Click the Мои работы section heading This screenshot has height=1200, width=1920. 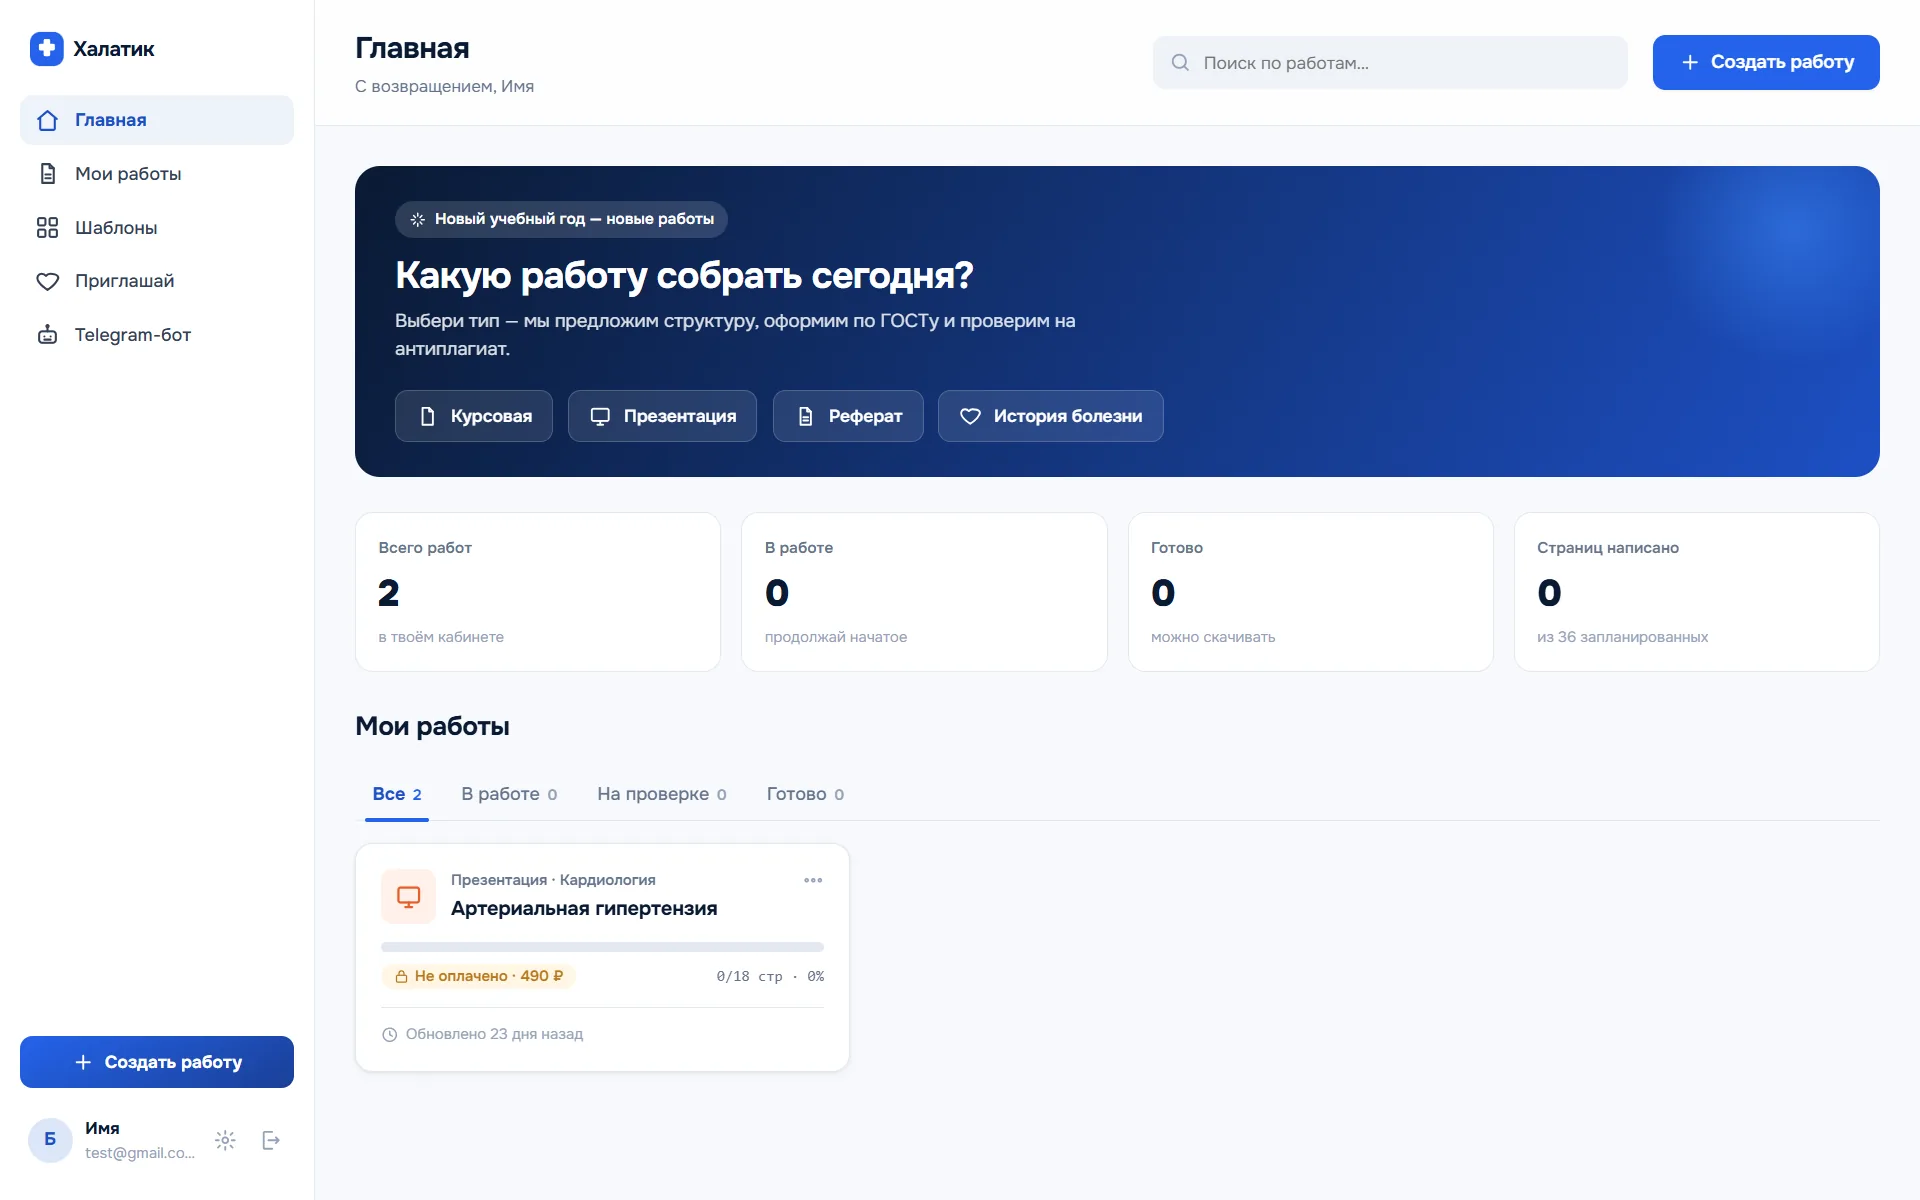tap(432, 726)
